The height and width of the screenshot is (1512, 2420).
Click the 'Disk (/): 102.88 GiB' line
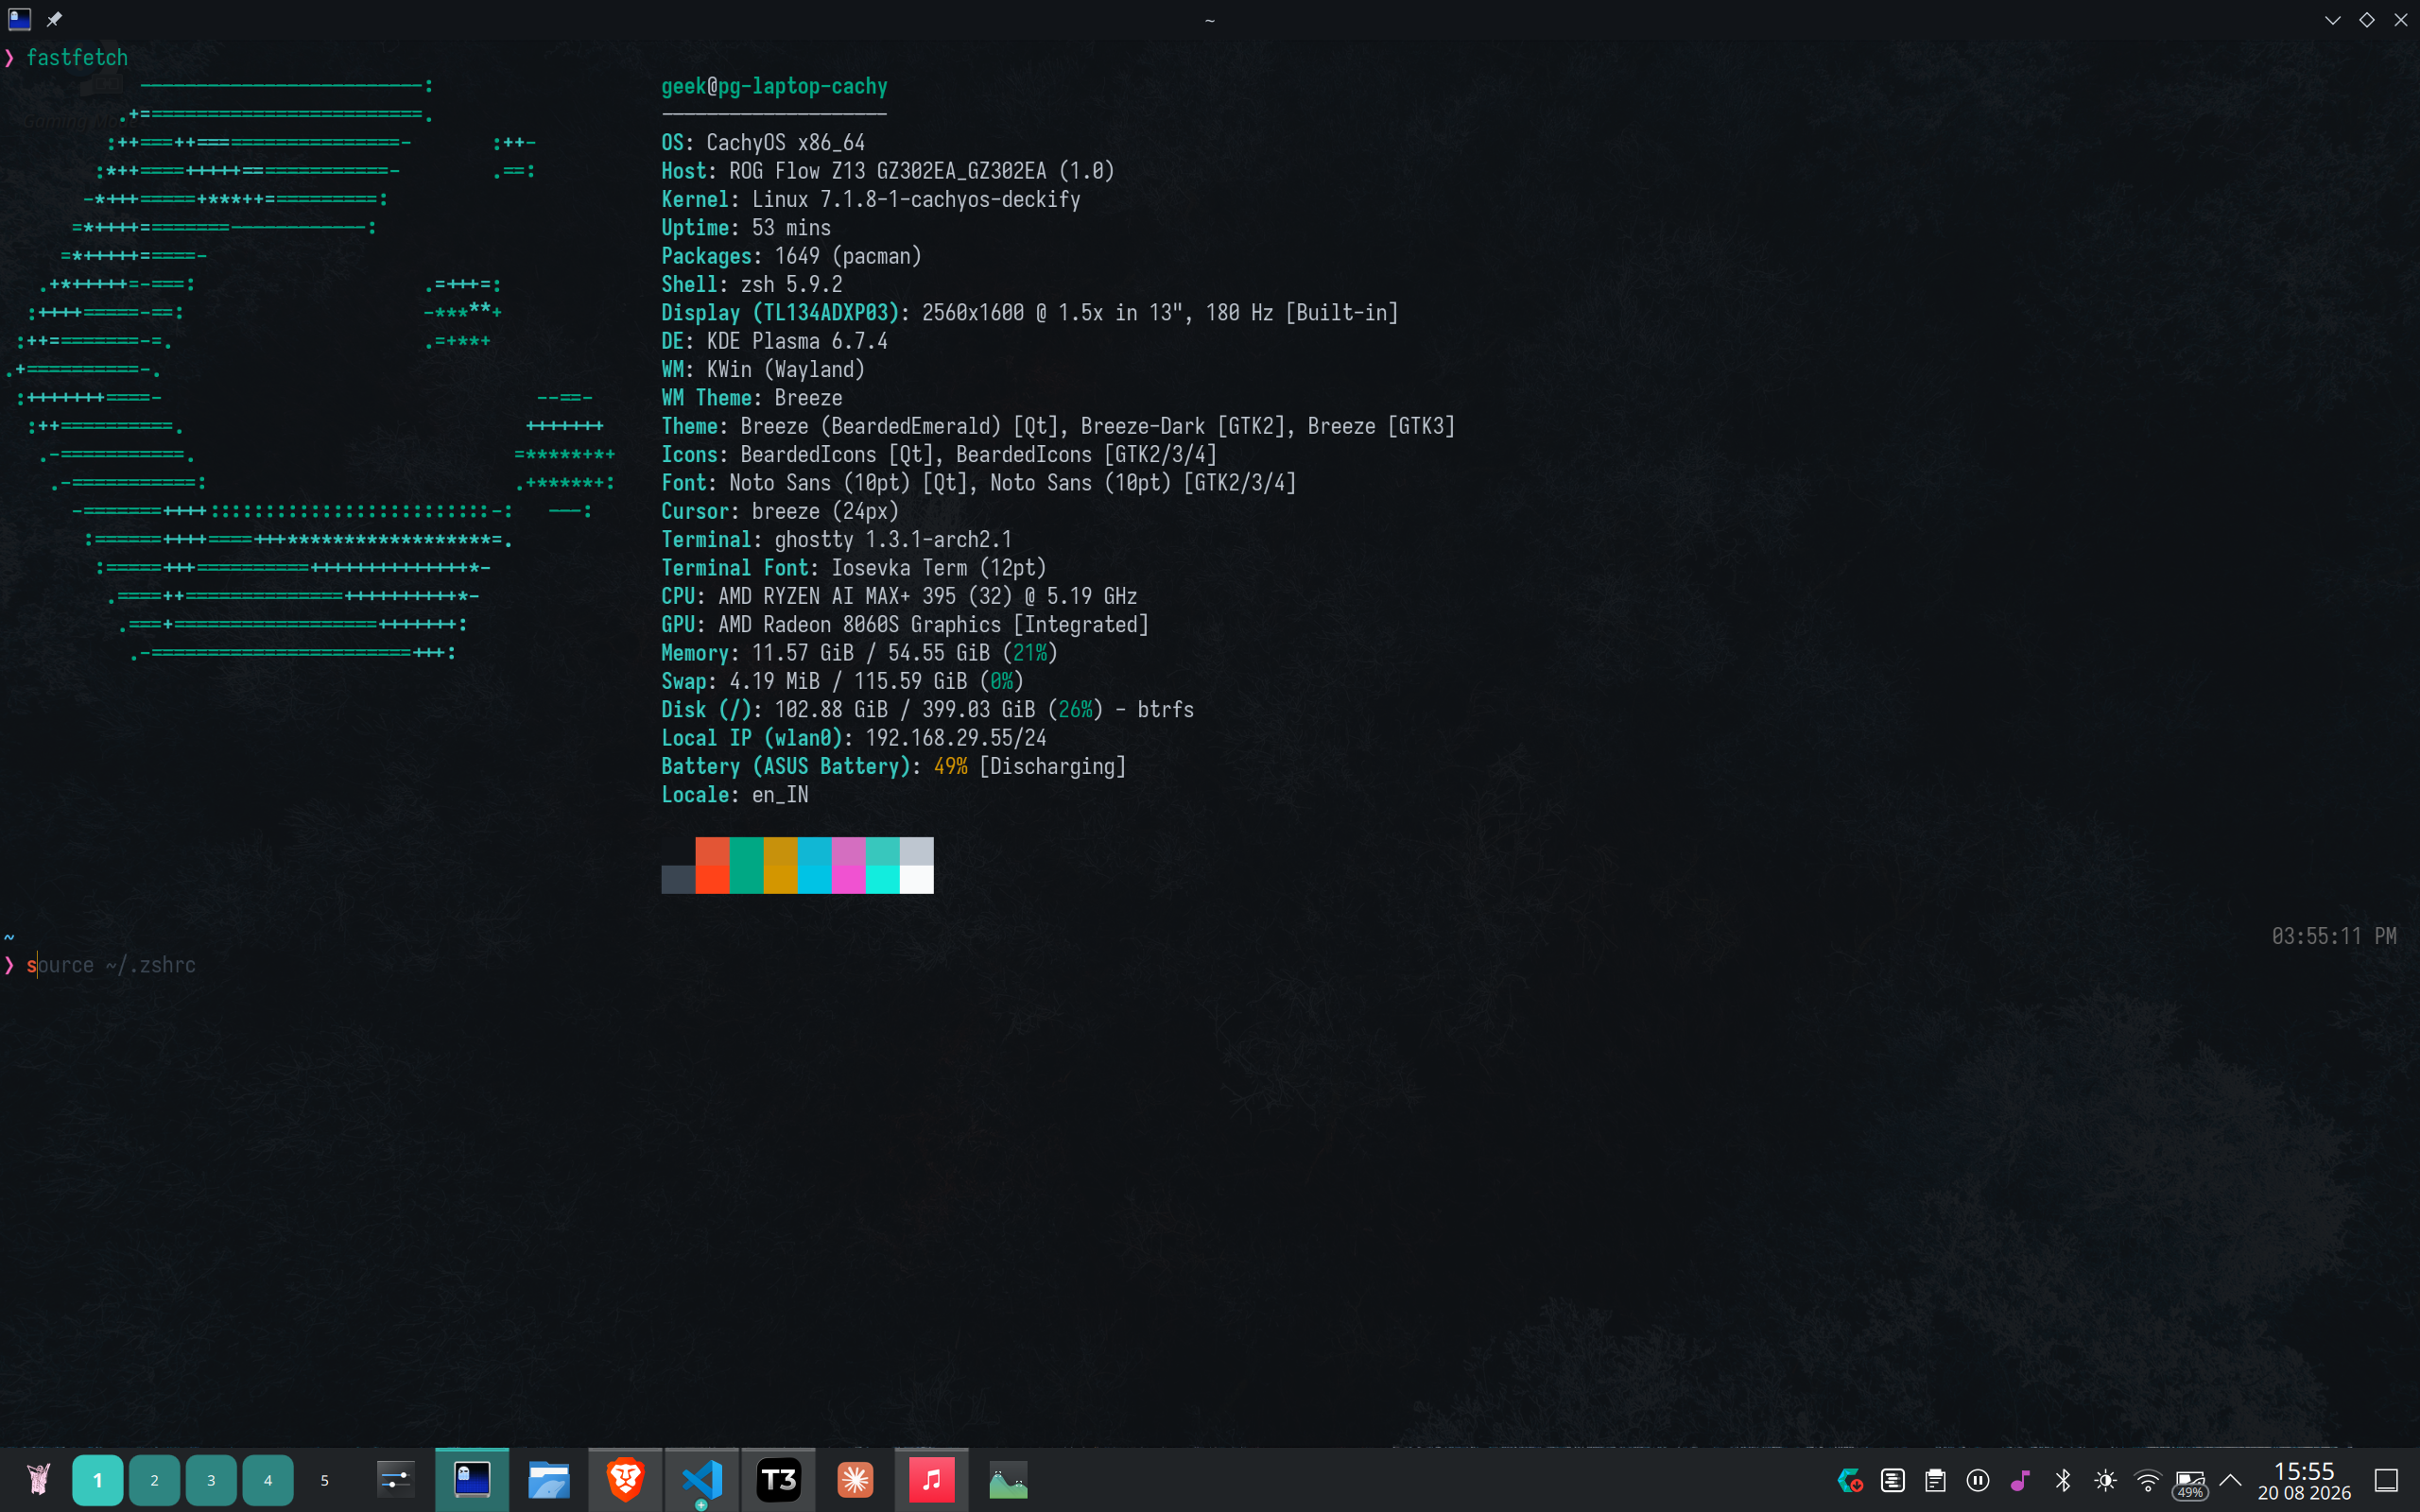tap(928, 710)
